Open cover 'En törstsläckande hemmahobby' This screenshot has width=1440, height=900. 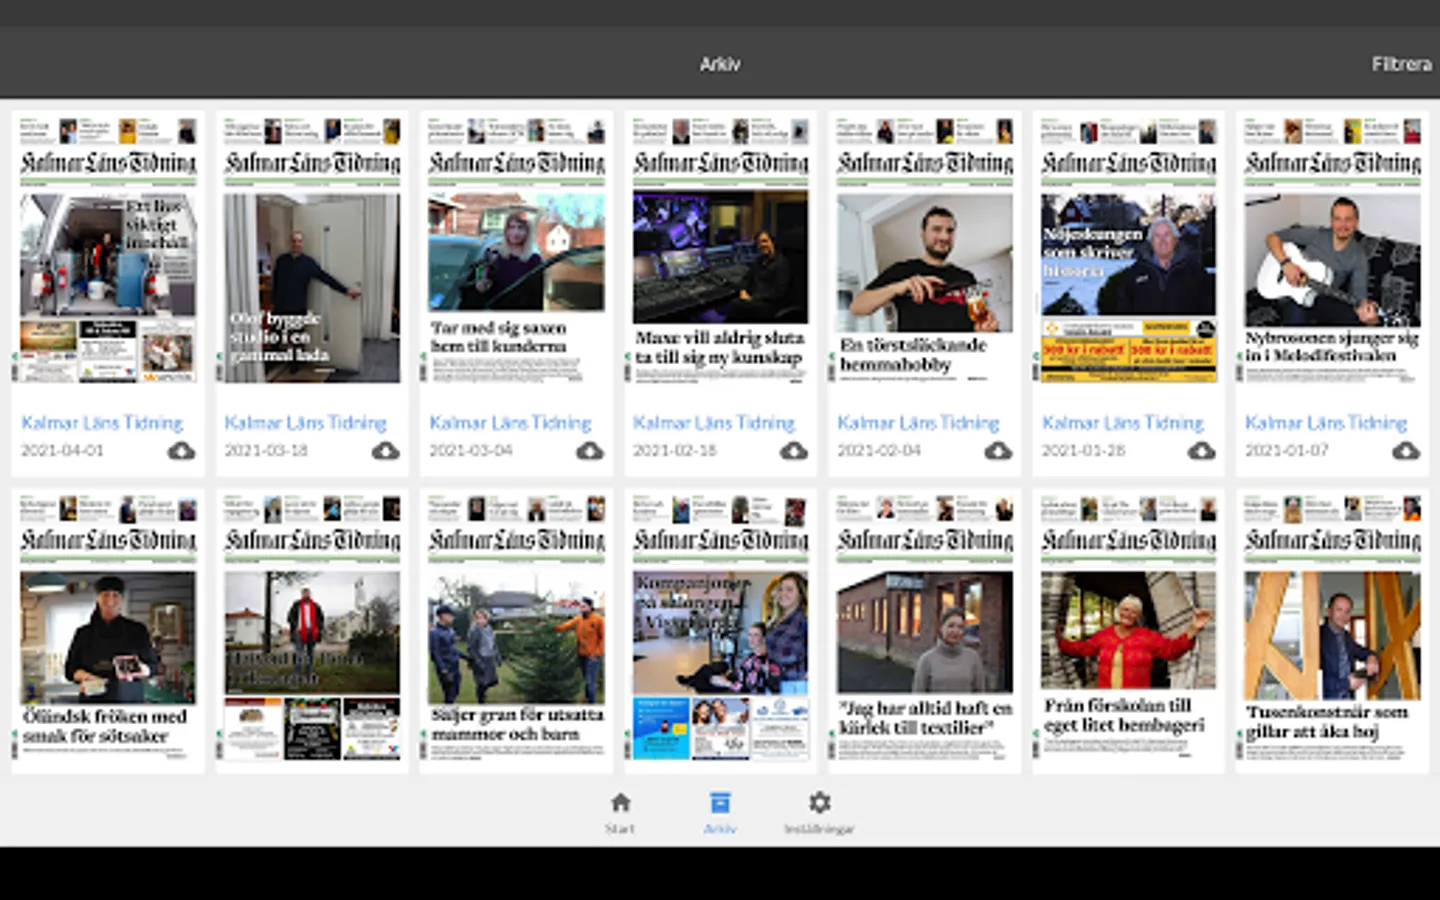point(924,249)
